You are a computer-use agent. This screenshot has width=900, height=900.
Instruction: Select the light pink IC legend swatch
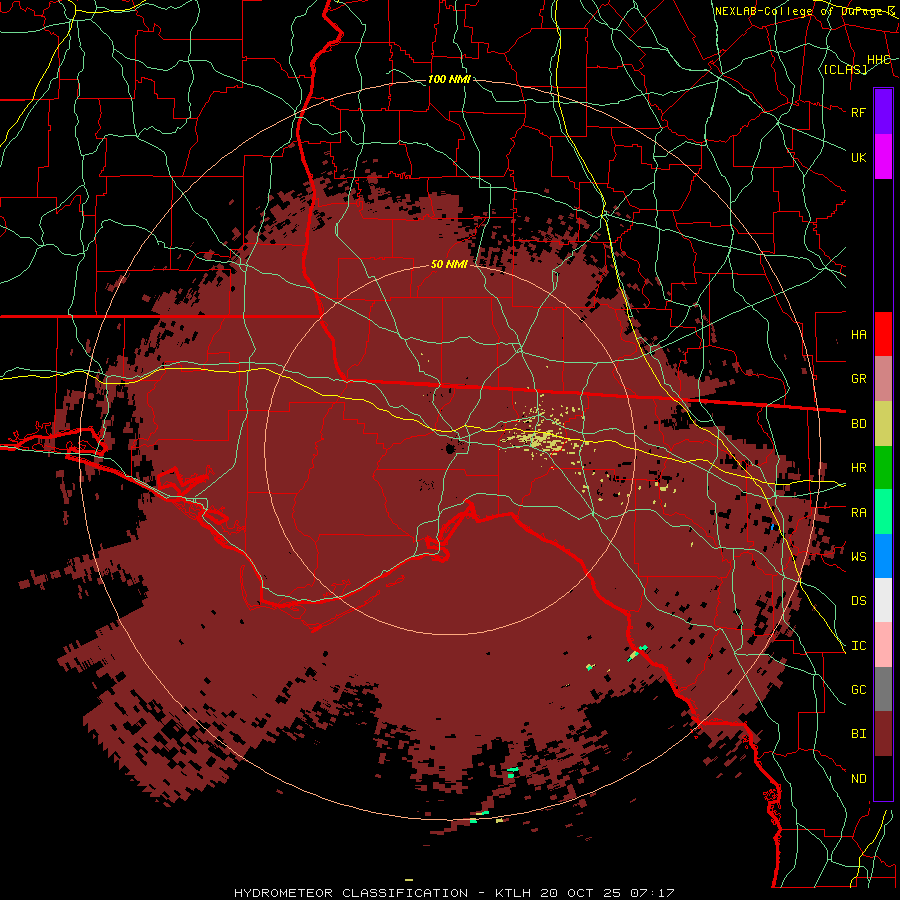click(883, 645)
